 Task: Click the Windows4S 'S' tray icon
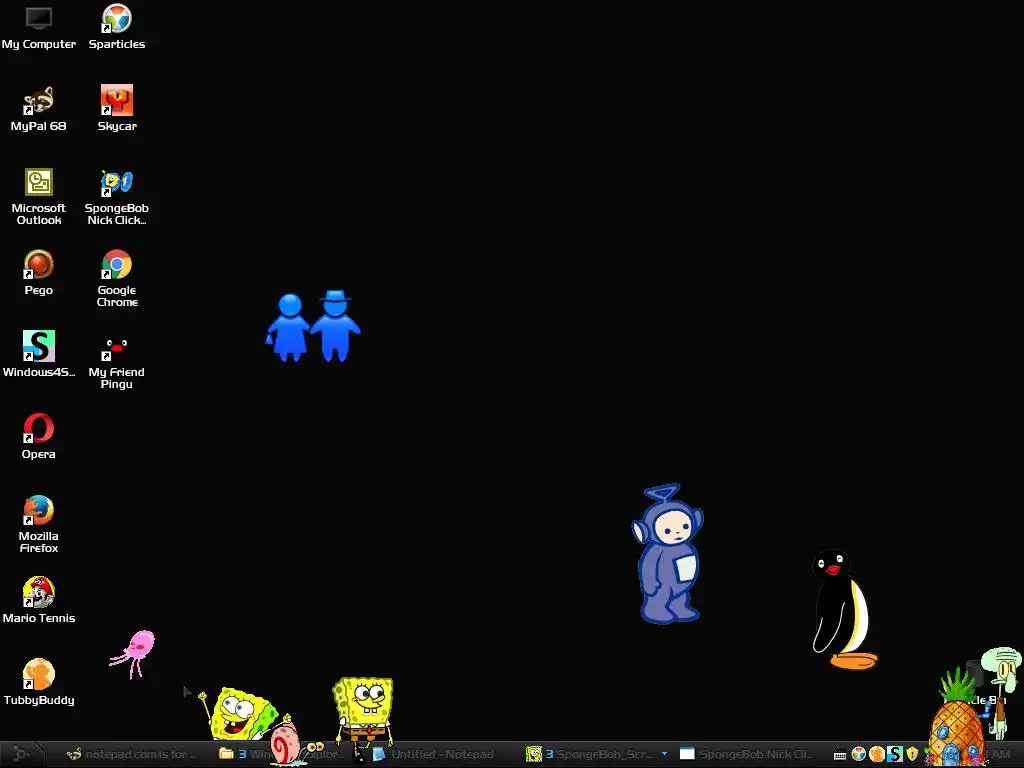(x=894, y=754)
